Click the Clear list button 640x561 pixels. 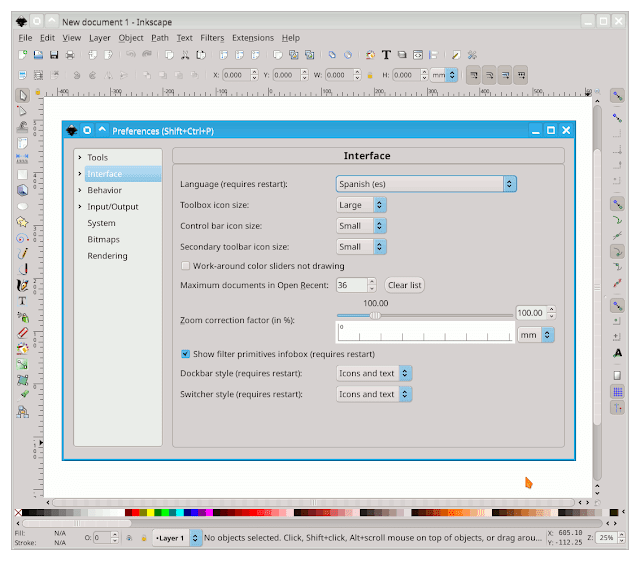click(x=404, y=285)
